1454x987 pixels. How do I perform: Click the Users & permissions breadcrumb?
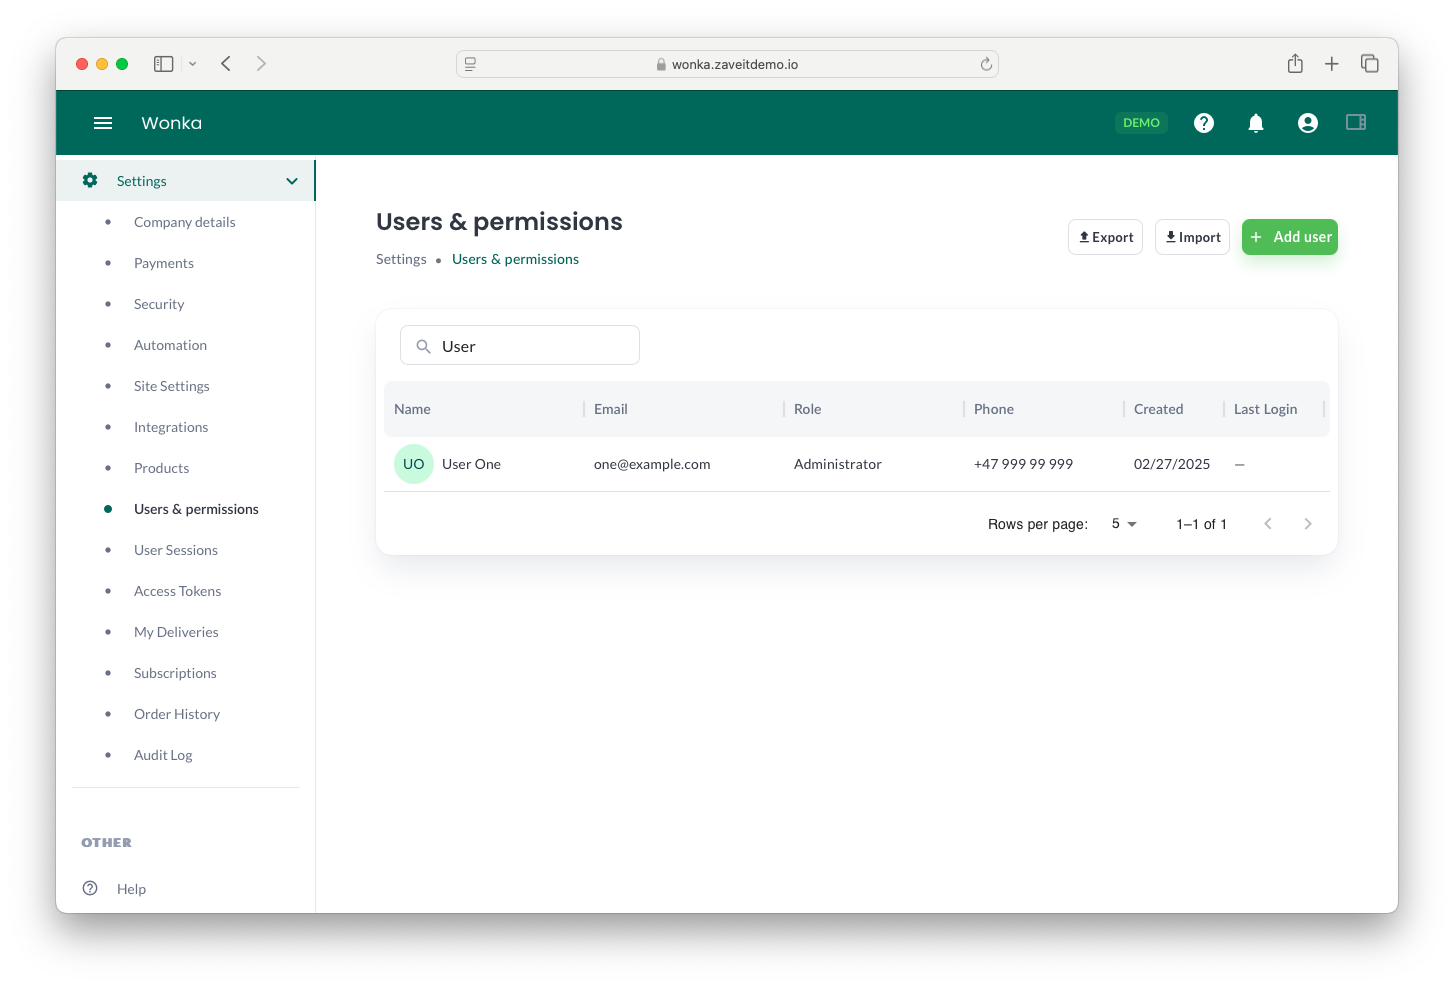[x=515, y=259]
